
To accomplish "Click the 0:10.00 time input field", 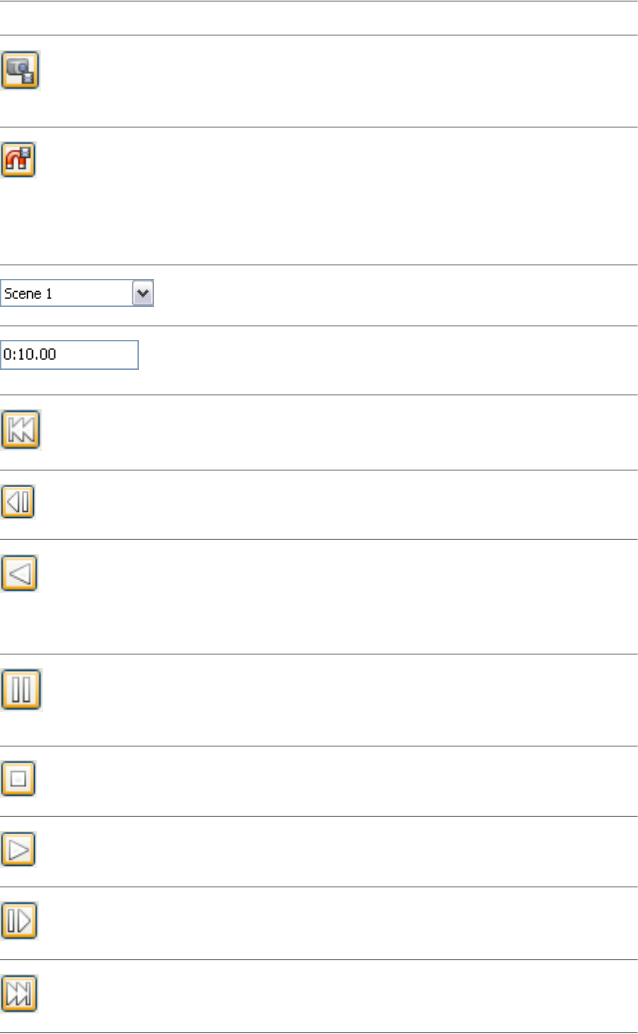I will click(69, 355).
